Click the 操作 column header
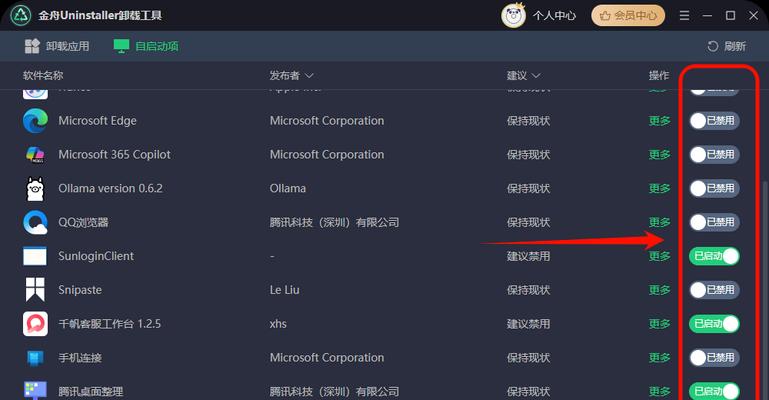Viewport: 769px width, 400px height. 659,75
